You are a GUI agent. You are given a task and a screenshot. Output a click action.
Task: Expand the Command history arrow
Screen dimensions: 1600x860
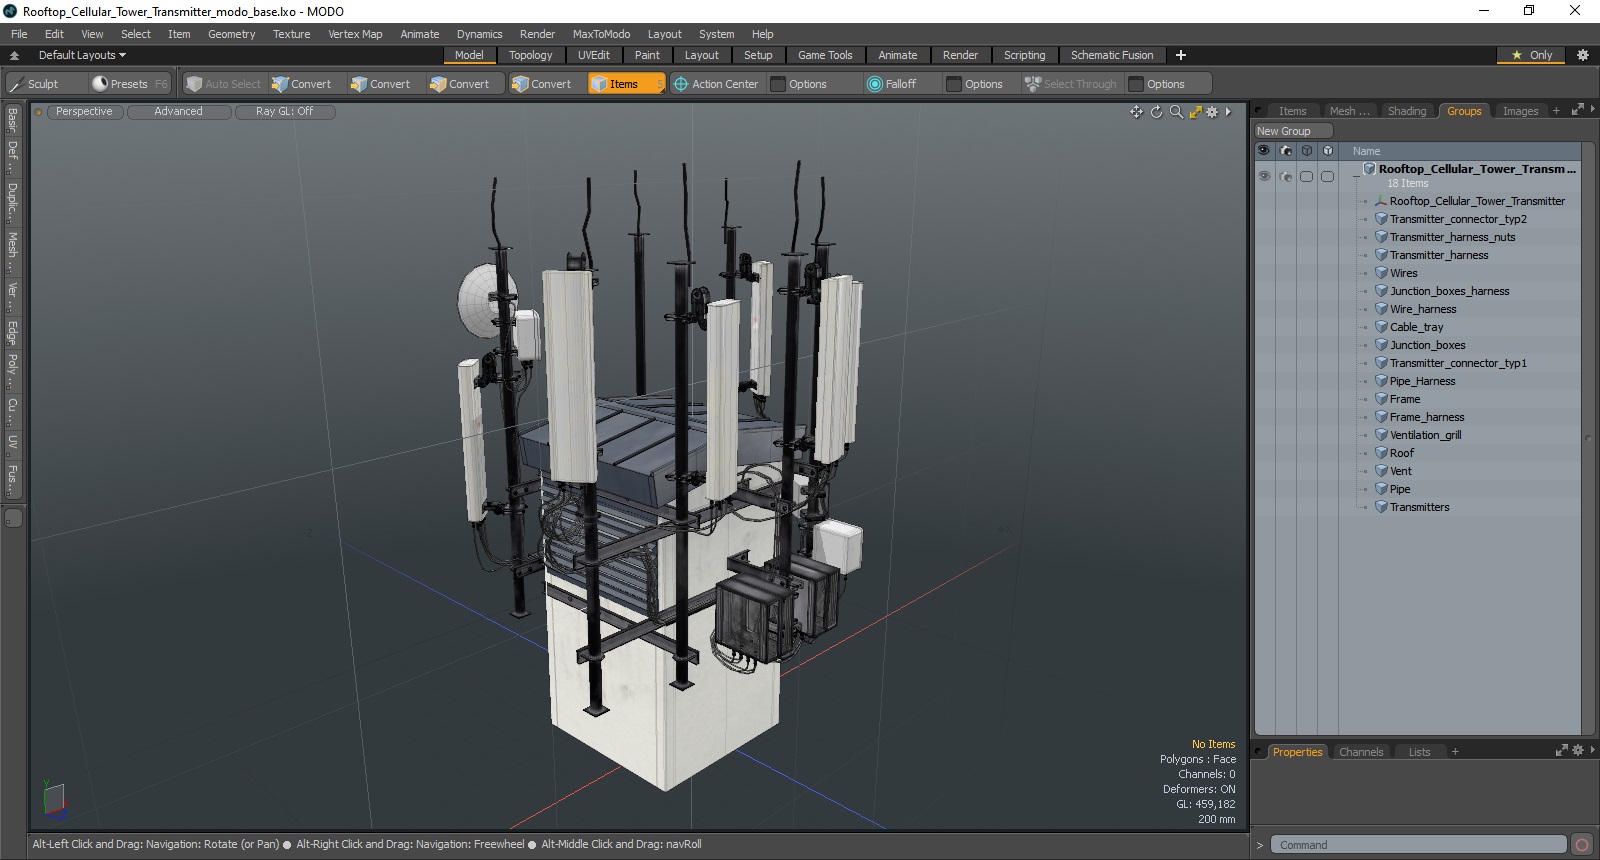pos(1260,845)
